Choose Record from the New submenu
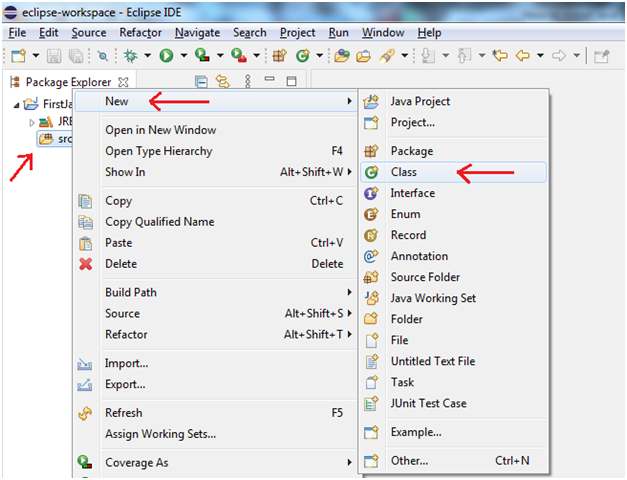The height and width of the screenshot is (480, 627). [x=453, y=235]
